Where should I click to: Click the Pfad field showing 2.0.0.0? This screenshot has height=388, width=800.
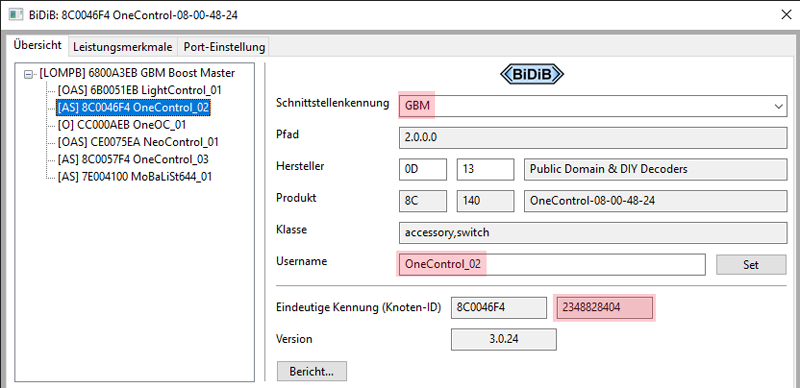592,138
